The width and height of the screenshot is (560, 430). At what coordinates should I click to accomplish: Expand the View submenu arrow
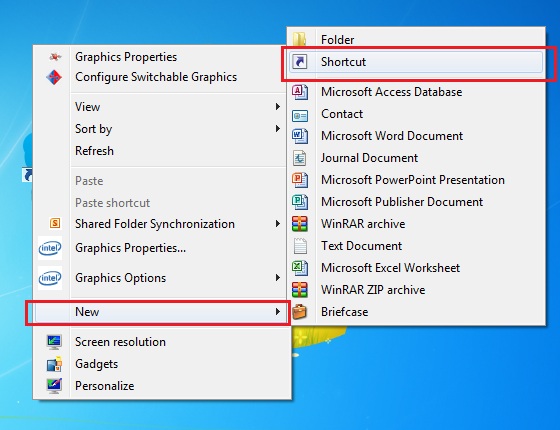(278, 107)
